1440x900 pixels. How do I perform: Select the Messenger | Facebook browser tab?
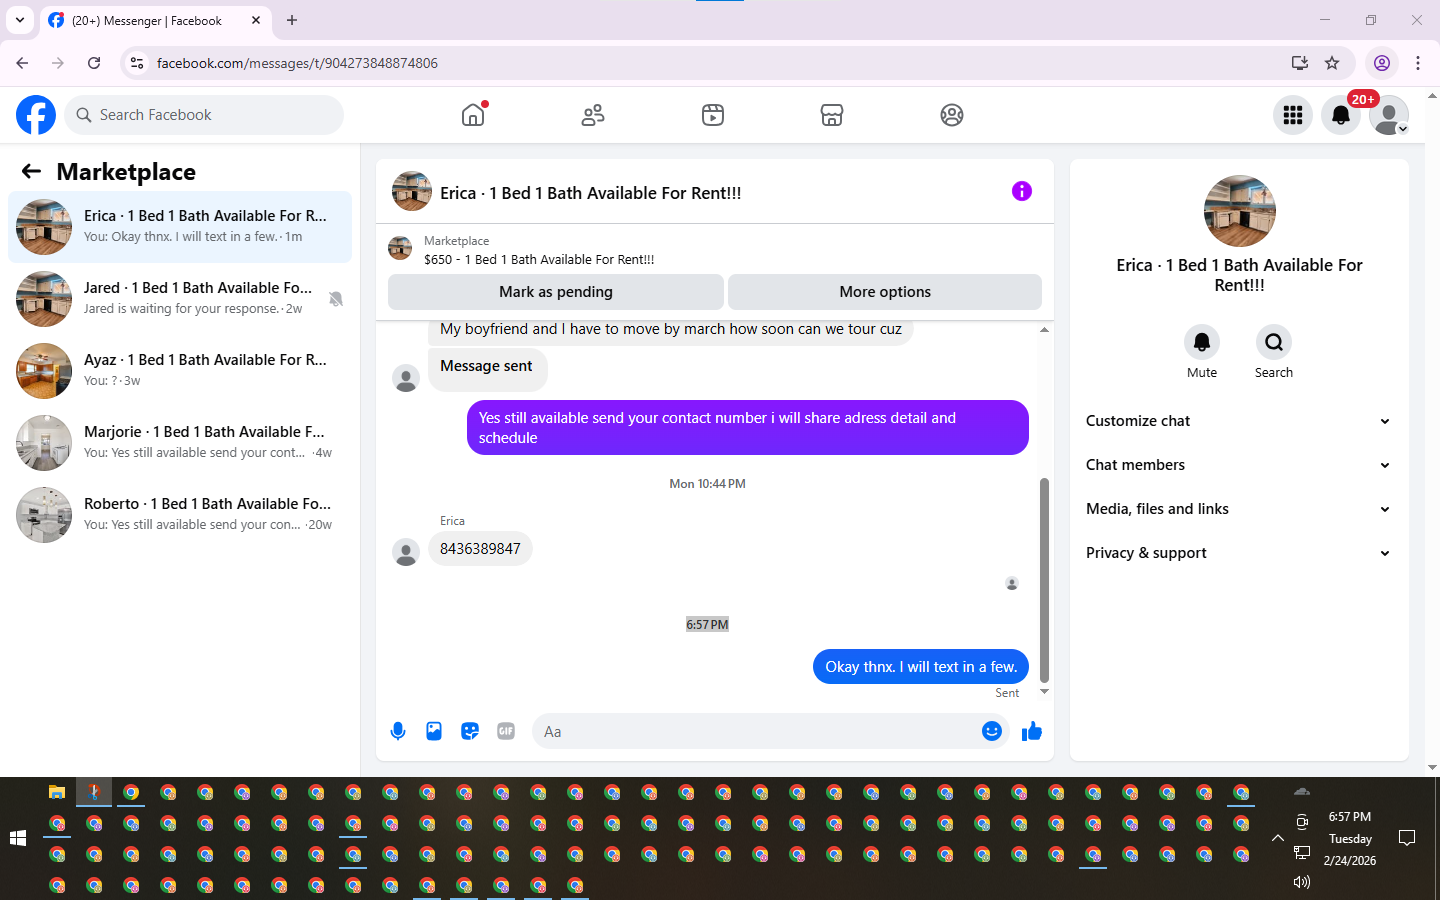[x=156, y=20]
